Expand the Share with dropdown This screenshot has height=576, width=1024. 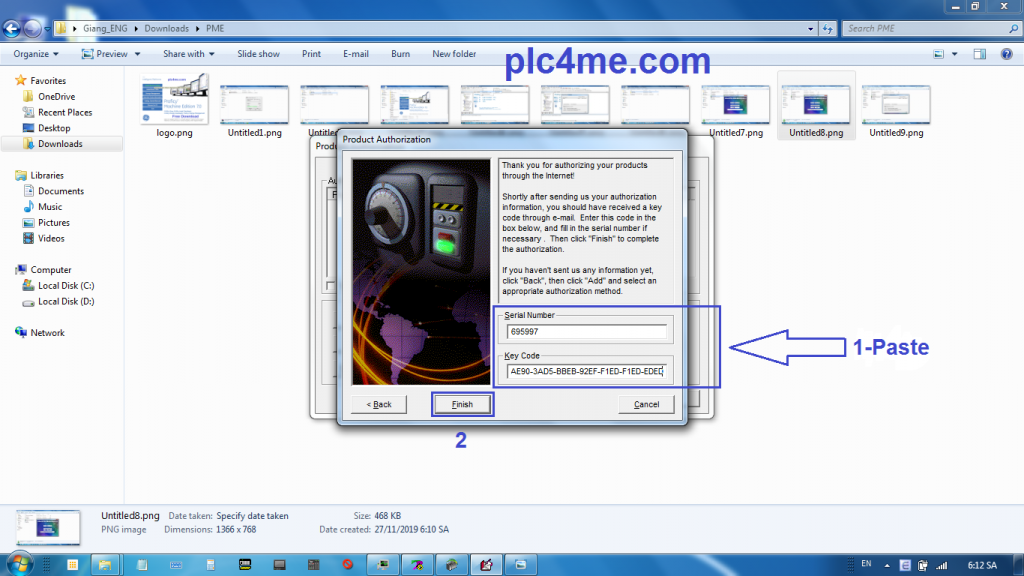[188, 54]
